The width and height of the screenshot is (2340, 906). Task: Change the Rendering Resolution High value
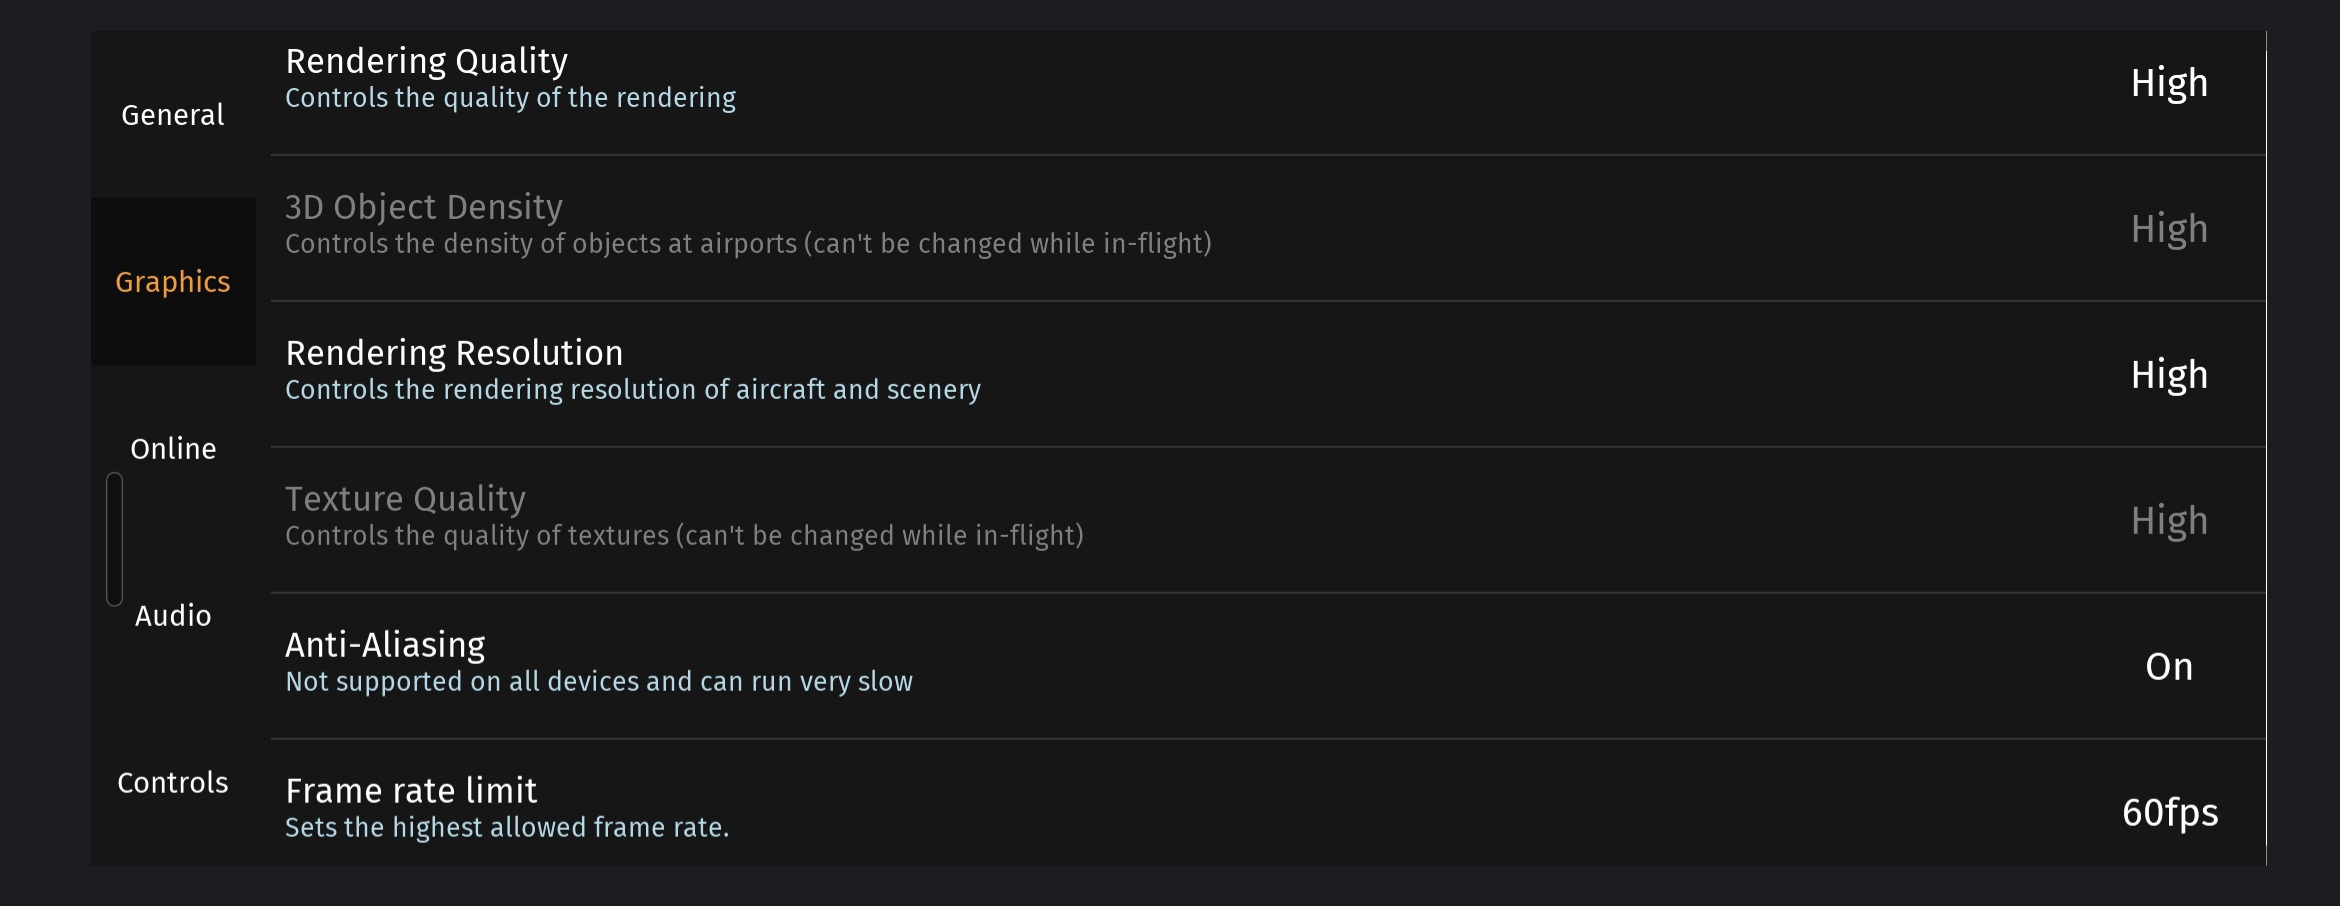(2168, 375)
